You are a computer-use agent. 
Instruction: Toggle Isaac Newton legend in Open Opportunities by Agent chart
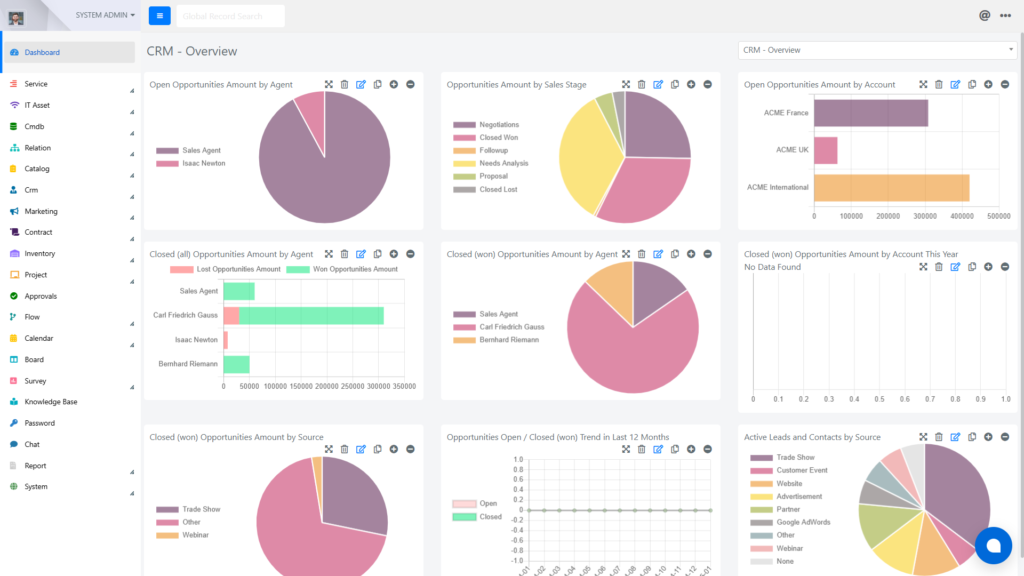pos(191,163)
